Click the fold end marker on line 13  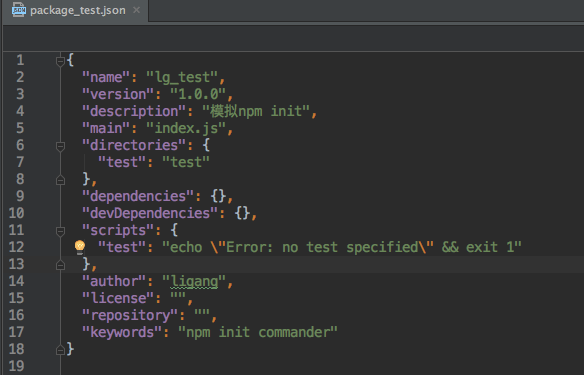click(x=60, y=265)
